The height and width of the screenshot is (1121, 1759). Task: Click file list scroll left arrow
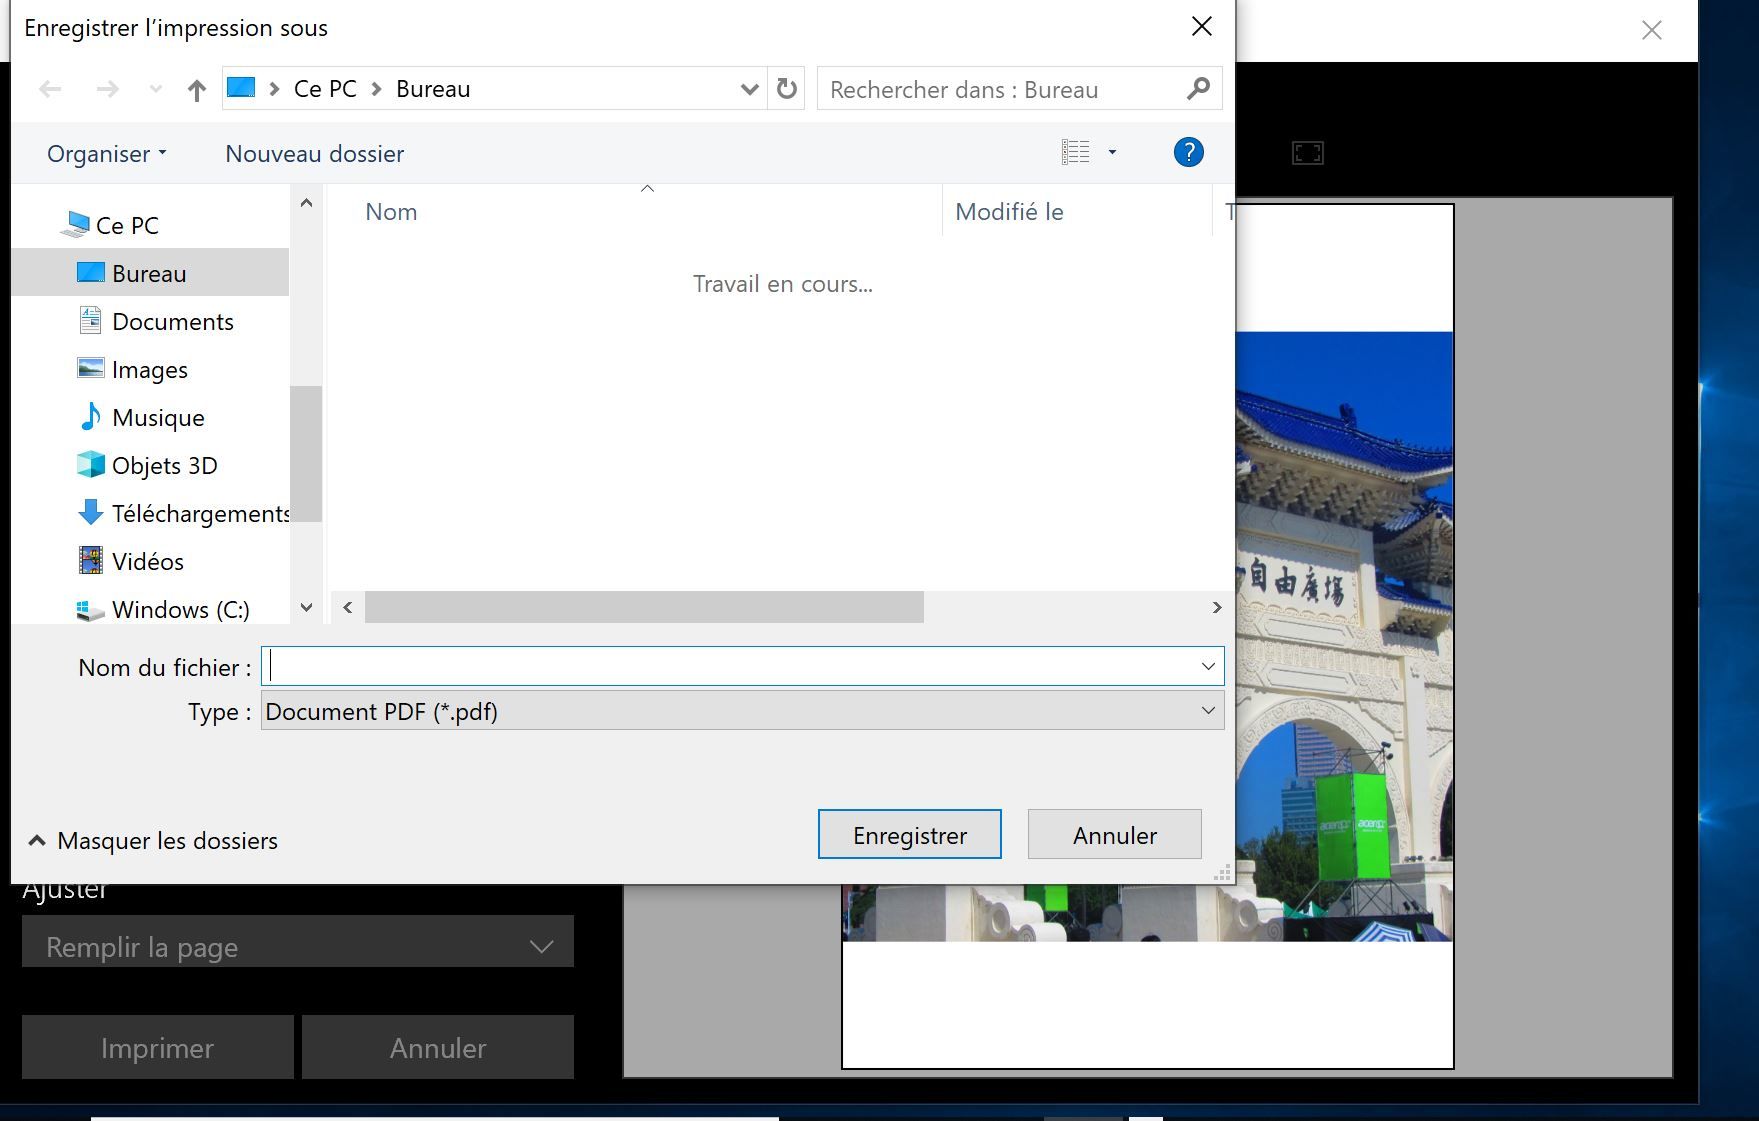coord(347,607)
